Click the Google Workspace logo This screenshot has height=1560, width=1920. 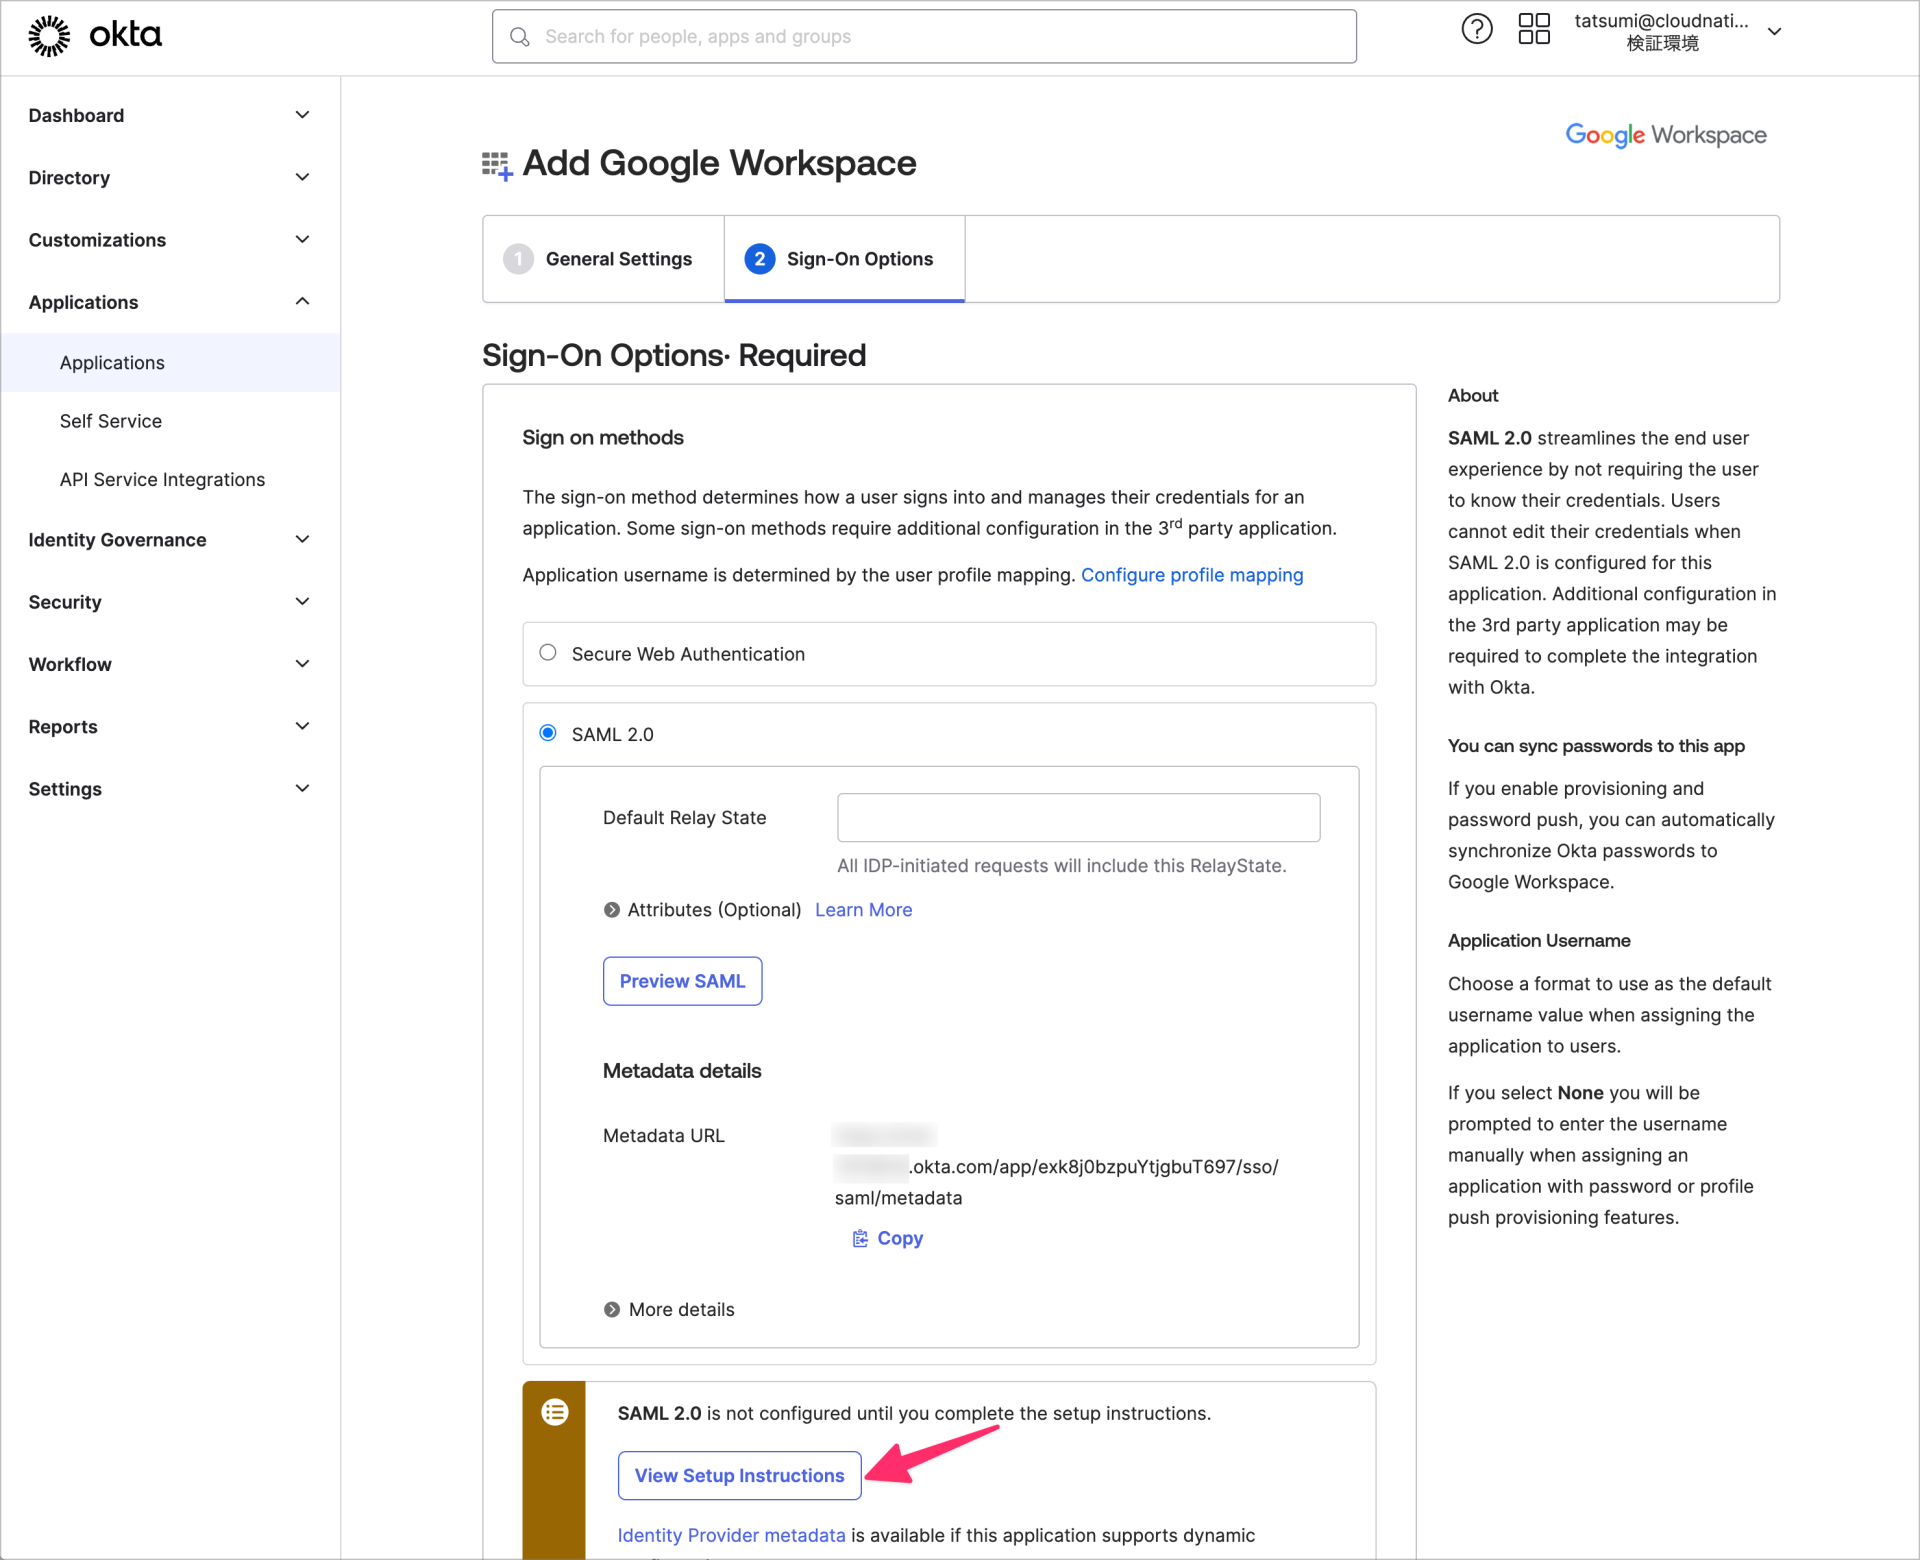click(1664, 135)
